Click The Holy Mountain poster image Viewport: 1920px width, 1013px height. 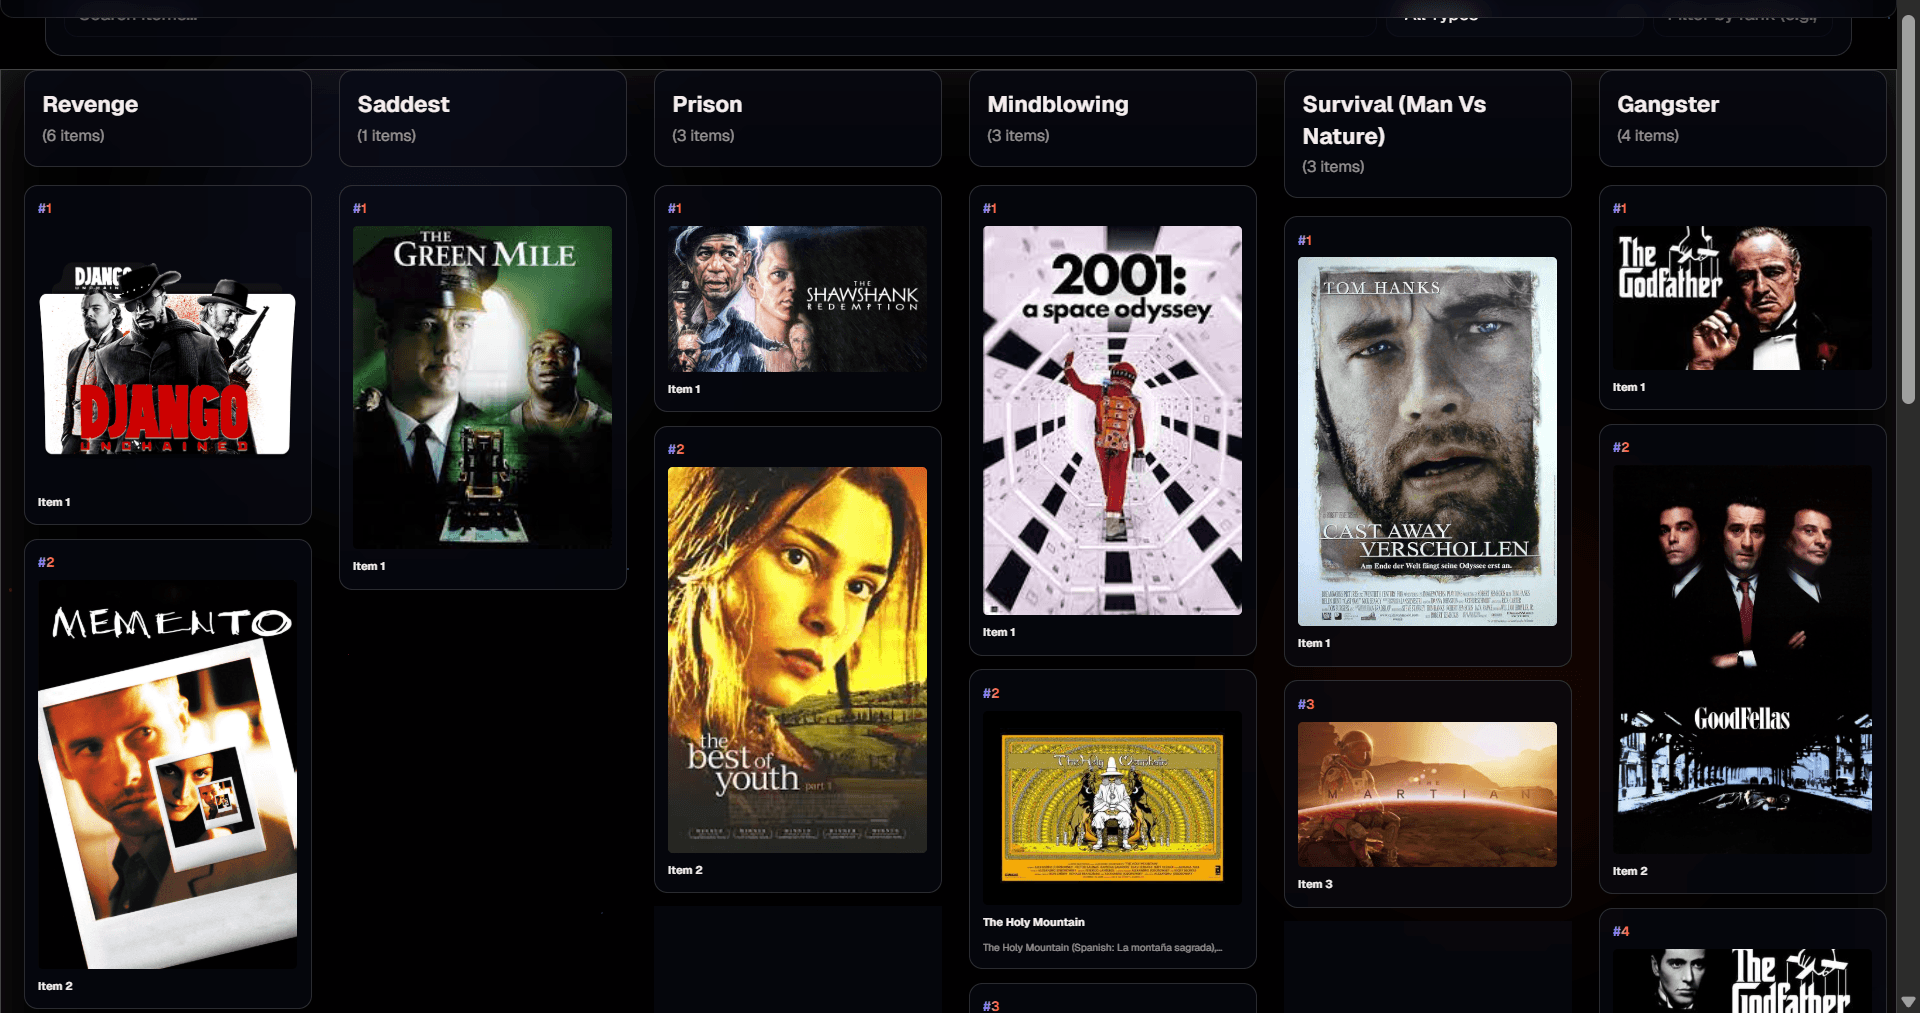pos(1112,808)
